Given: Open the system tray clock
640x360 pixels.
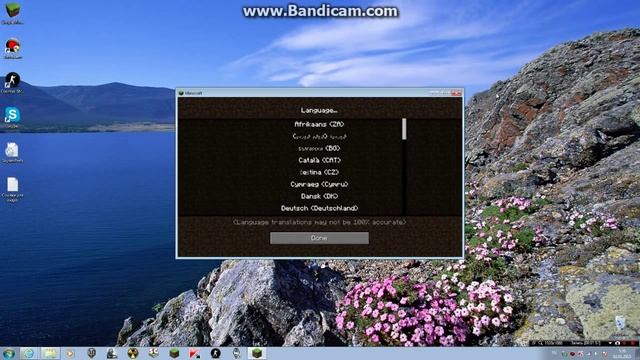Looking at the screenshot, I should tap(622, 353).
